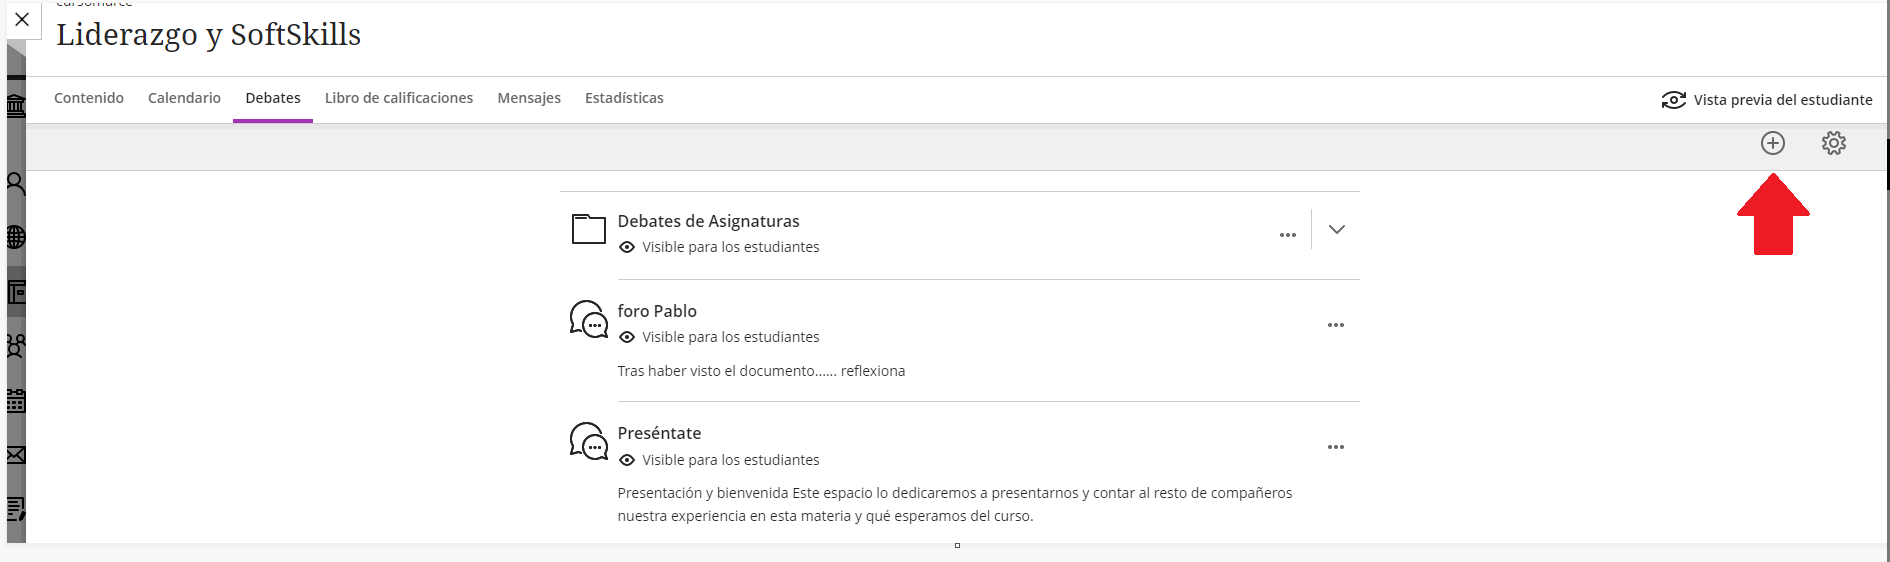Click Vista previa del estudiante
This screenshot has height=562, width=1890.
click(1767, 100)
